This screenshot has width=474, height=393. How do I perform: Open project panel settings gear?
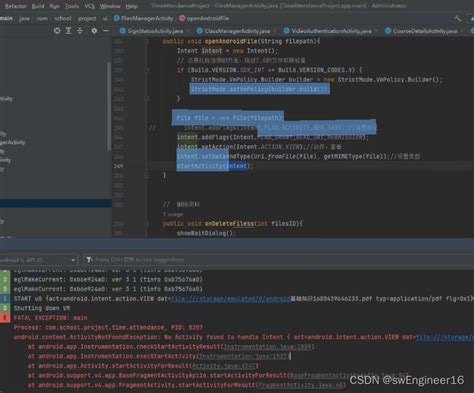click(94, 31)
